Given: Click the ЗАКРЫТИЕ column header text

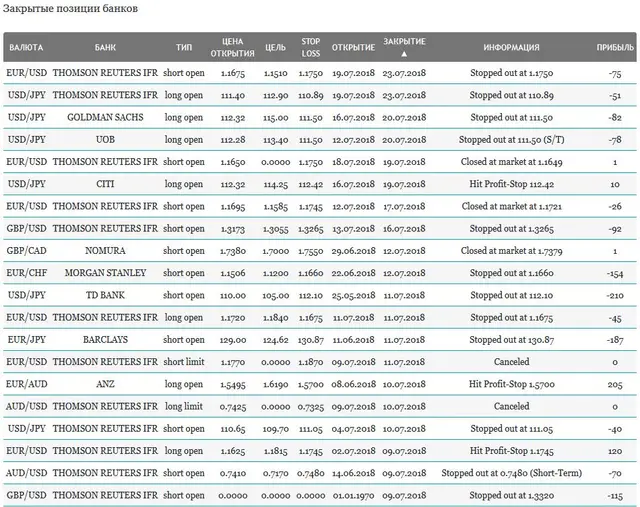Looking at the screenshot, I should click(x=404, y=41).
